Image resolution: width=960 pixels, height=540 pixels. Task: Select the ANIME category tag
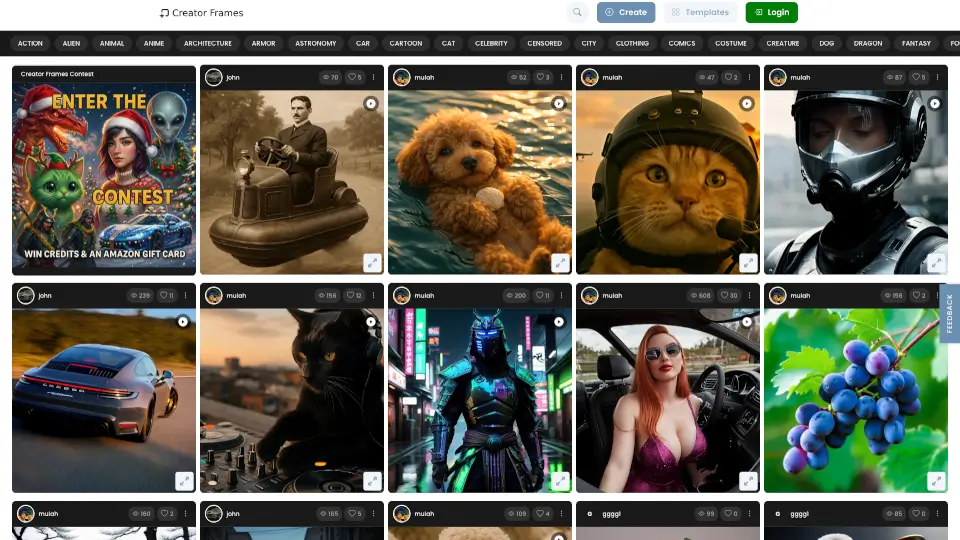(x=153, y=44)
